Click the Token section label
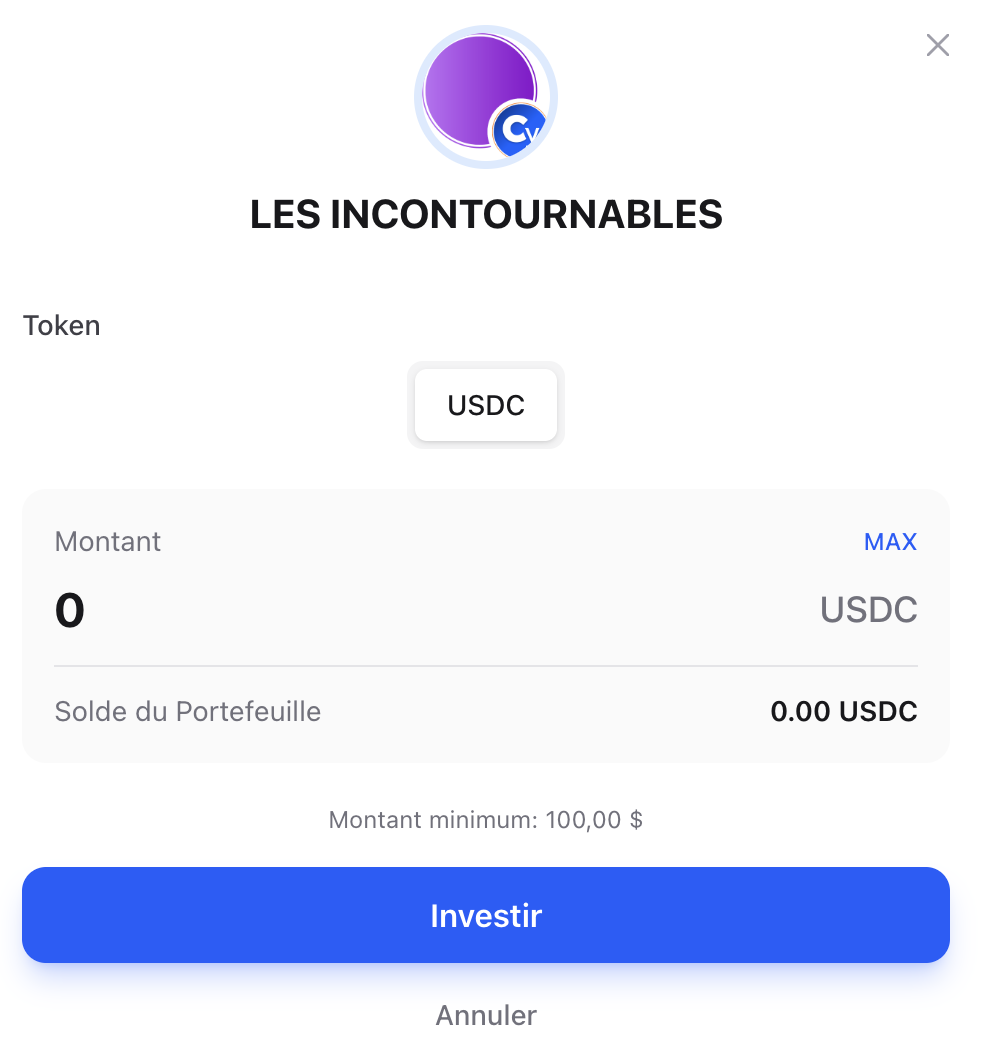 point(62,326)
